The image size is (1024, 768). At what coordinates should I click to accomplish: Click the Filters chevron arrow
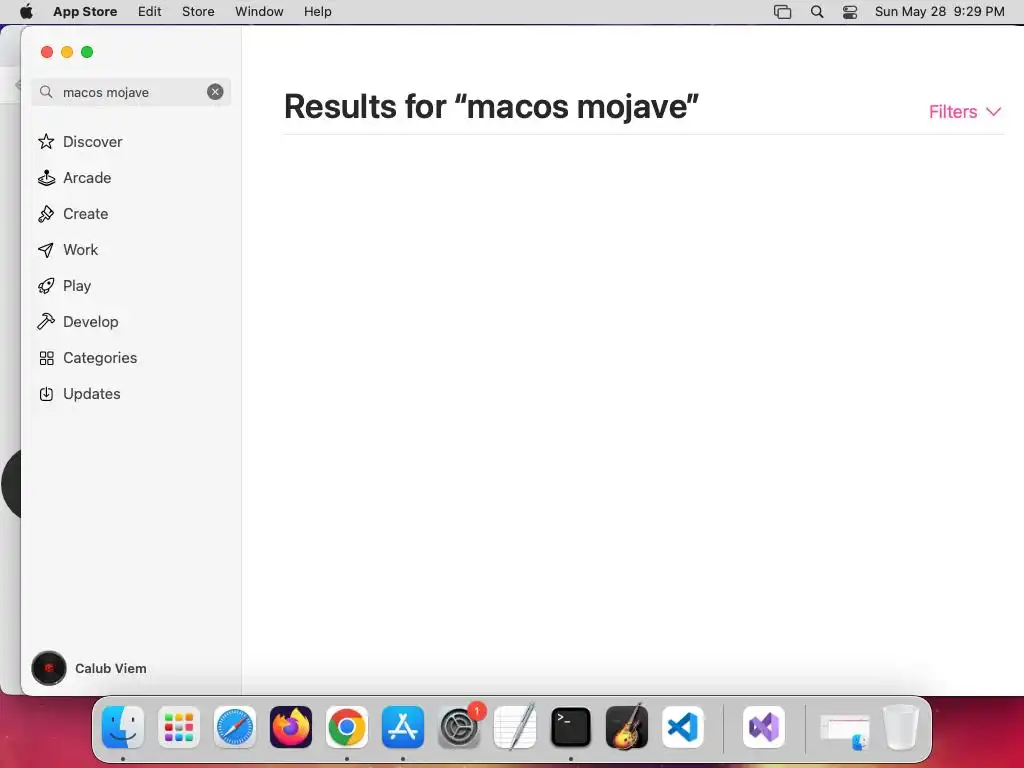pos(993,112)
